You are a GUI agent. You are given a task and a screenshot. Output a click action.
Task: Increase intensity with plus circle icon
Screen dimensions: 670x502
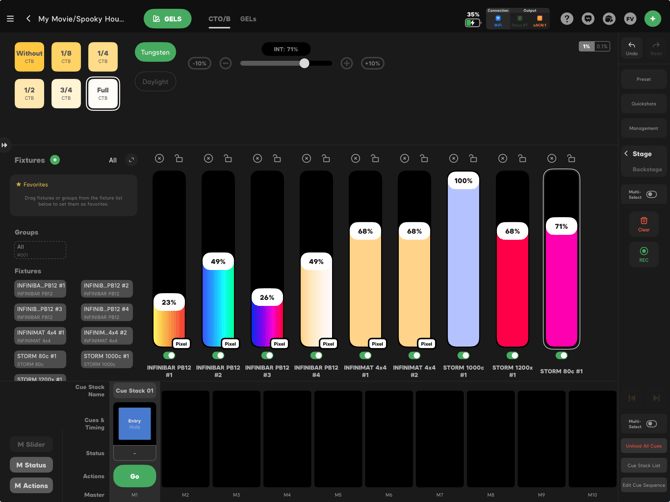(347, 63)
